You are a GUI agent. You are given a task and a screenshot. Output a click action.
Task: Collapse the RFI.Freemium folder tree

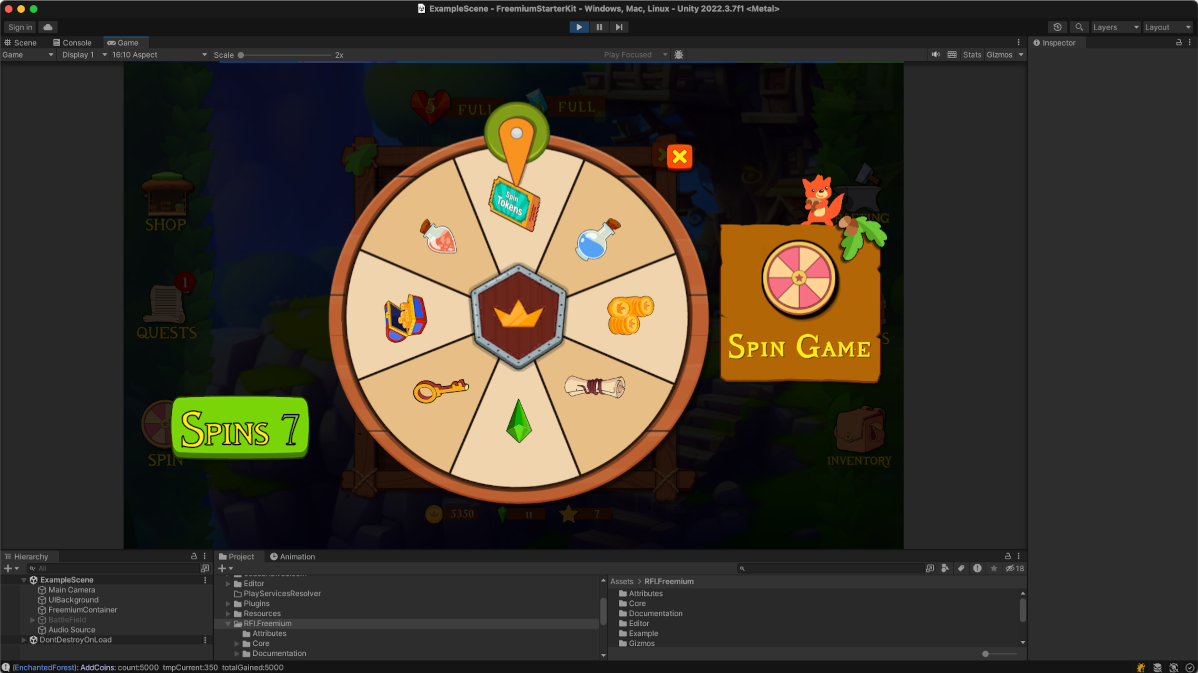[x=227, y=624]
